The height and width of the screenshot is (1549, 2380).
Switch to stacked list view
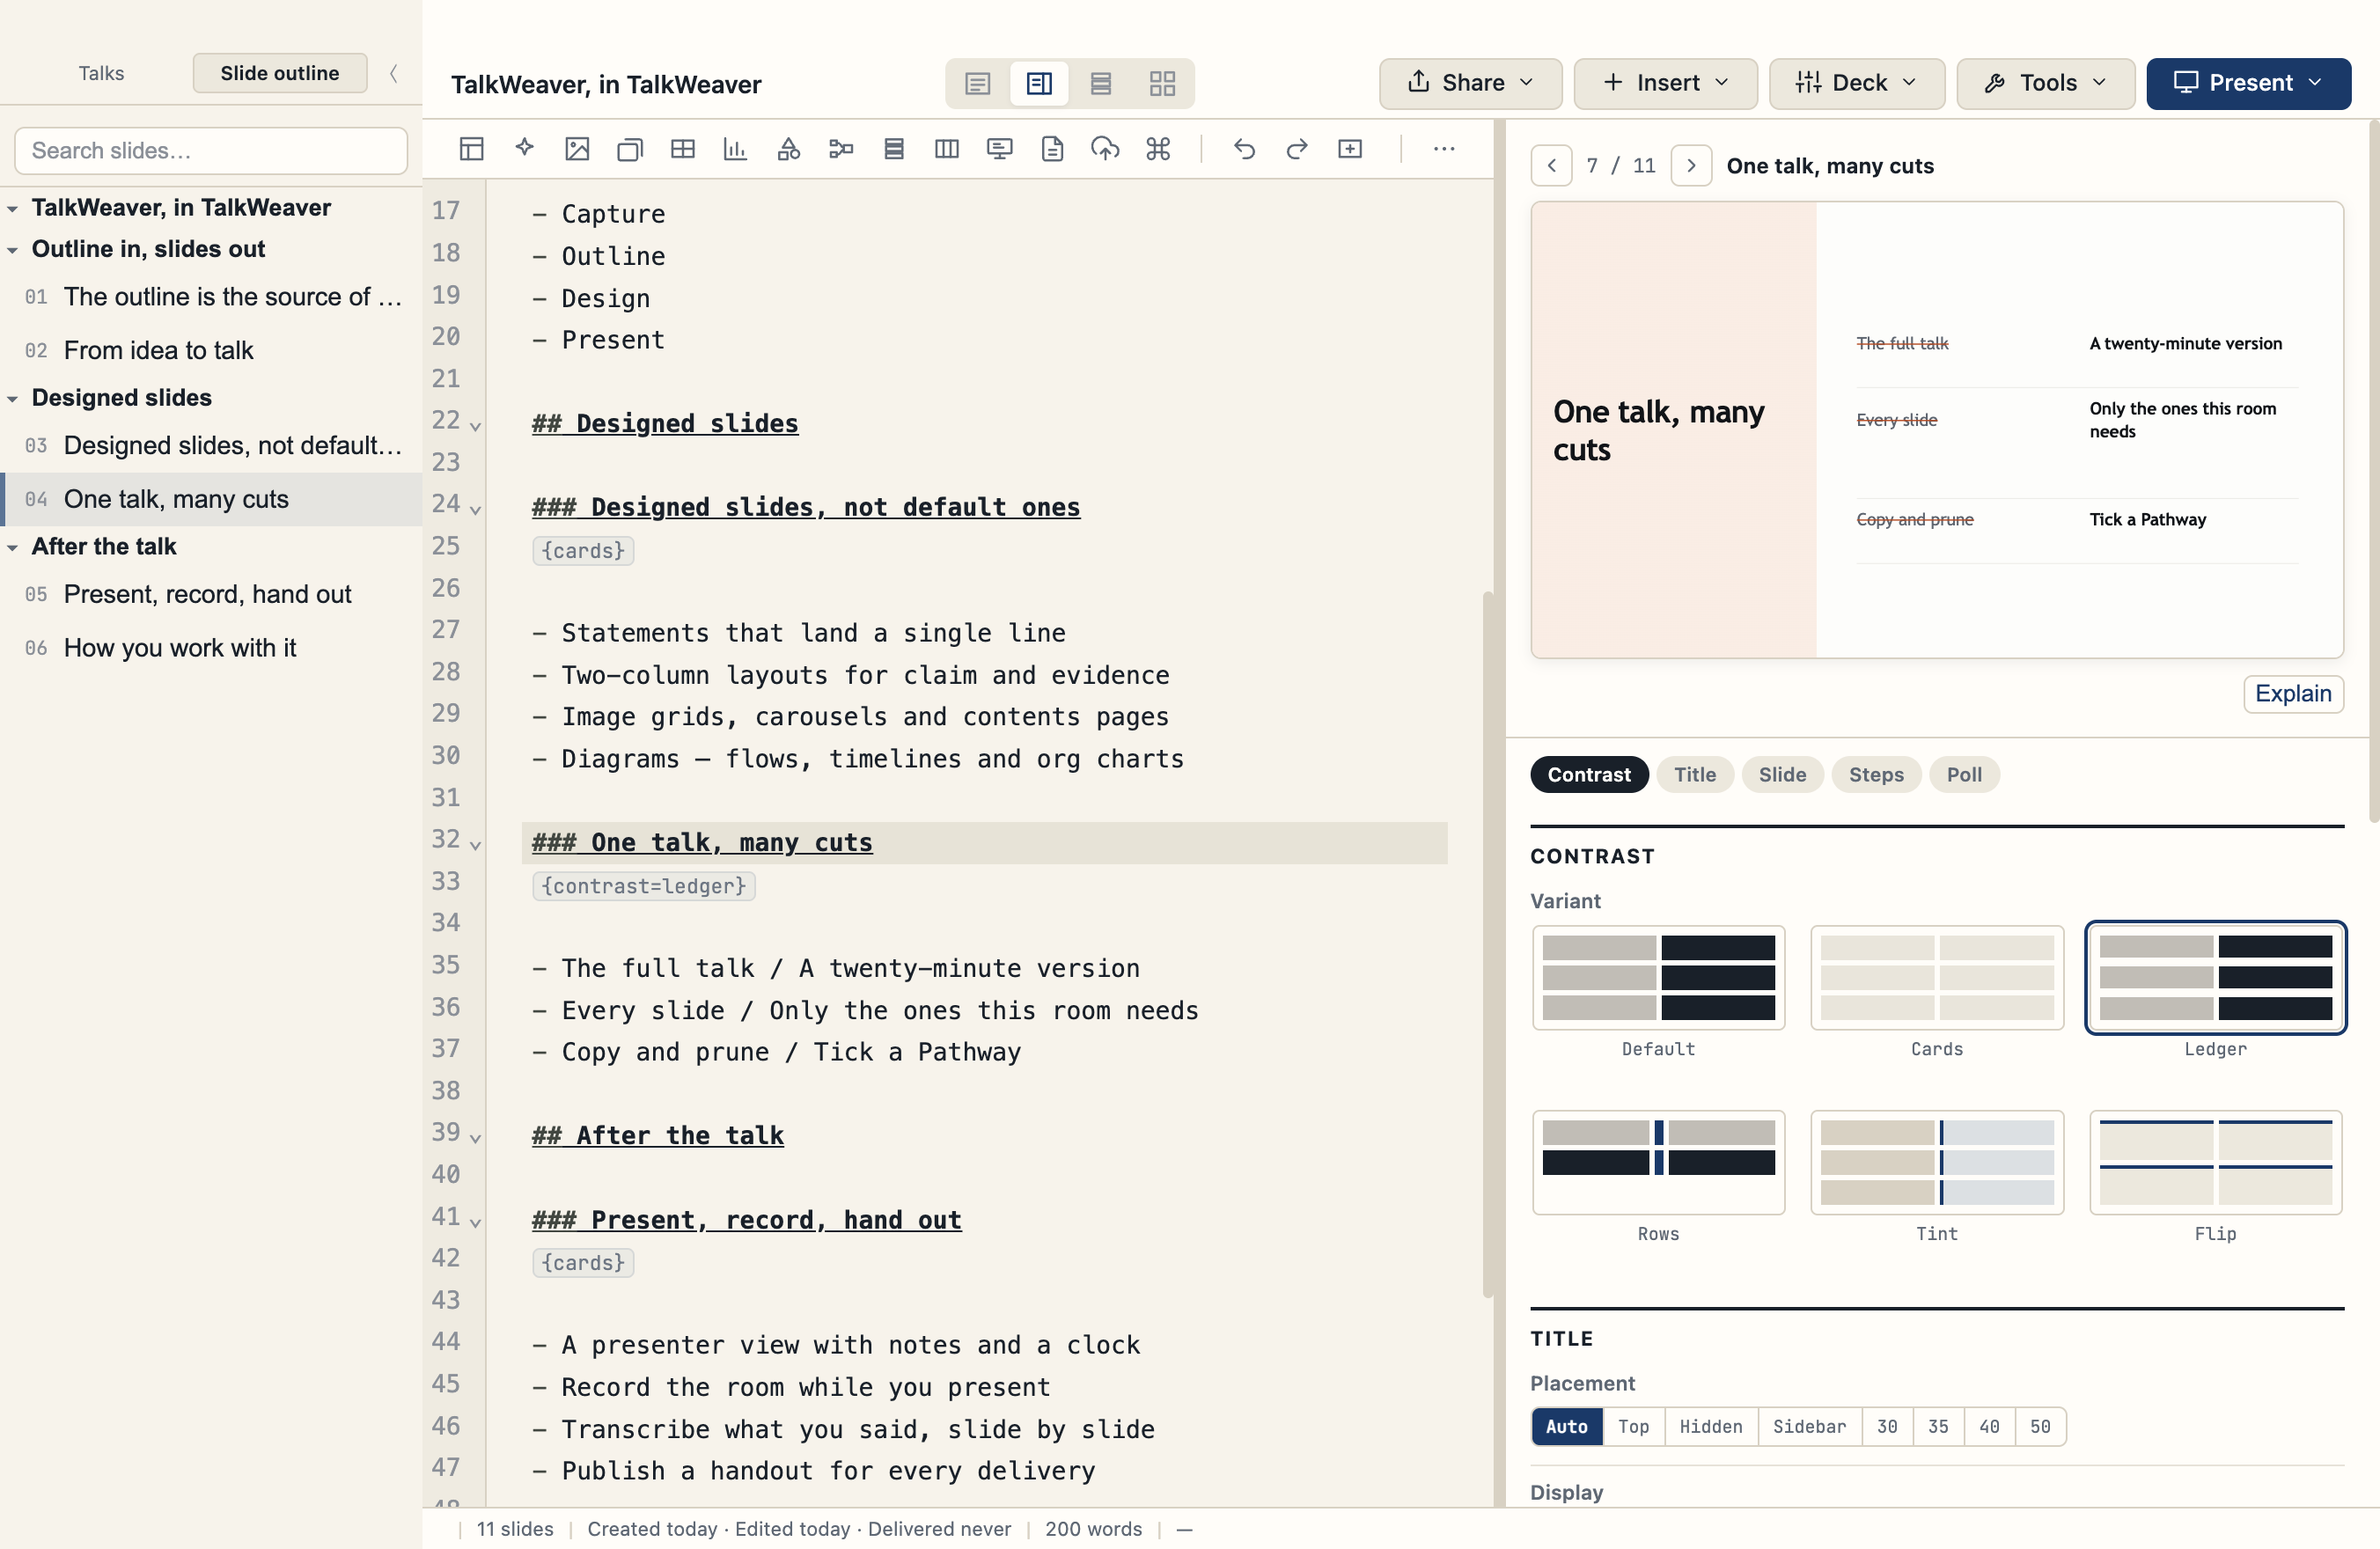[1101, 83]
